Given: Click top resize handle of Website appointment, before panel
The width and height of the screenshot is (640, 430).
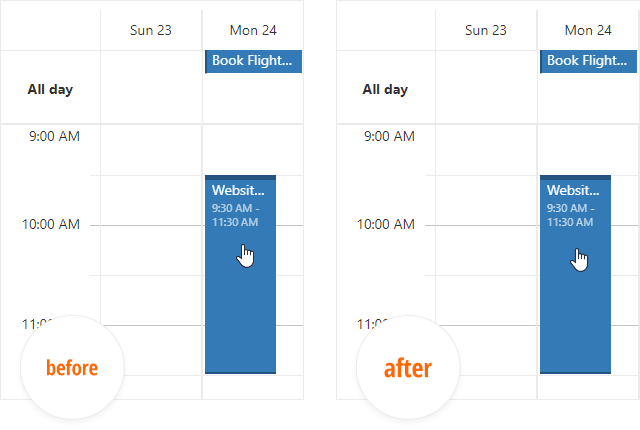Looking at the screenshot, I should point(240,177).
